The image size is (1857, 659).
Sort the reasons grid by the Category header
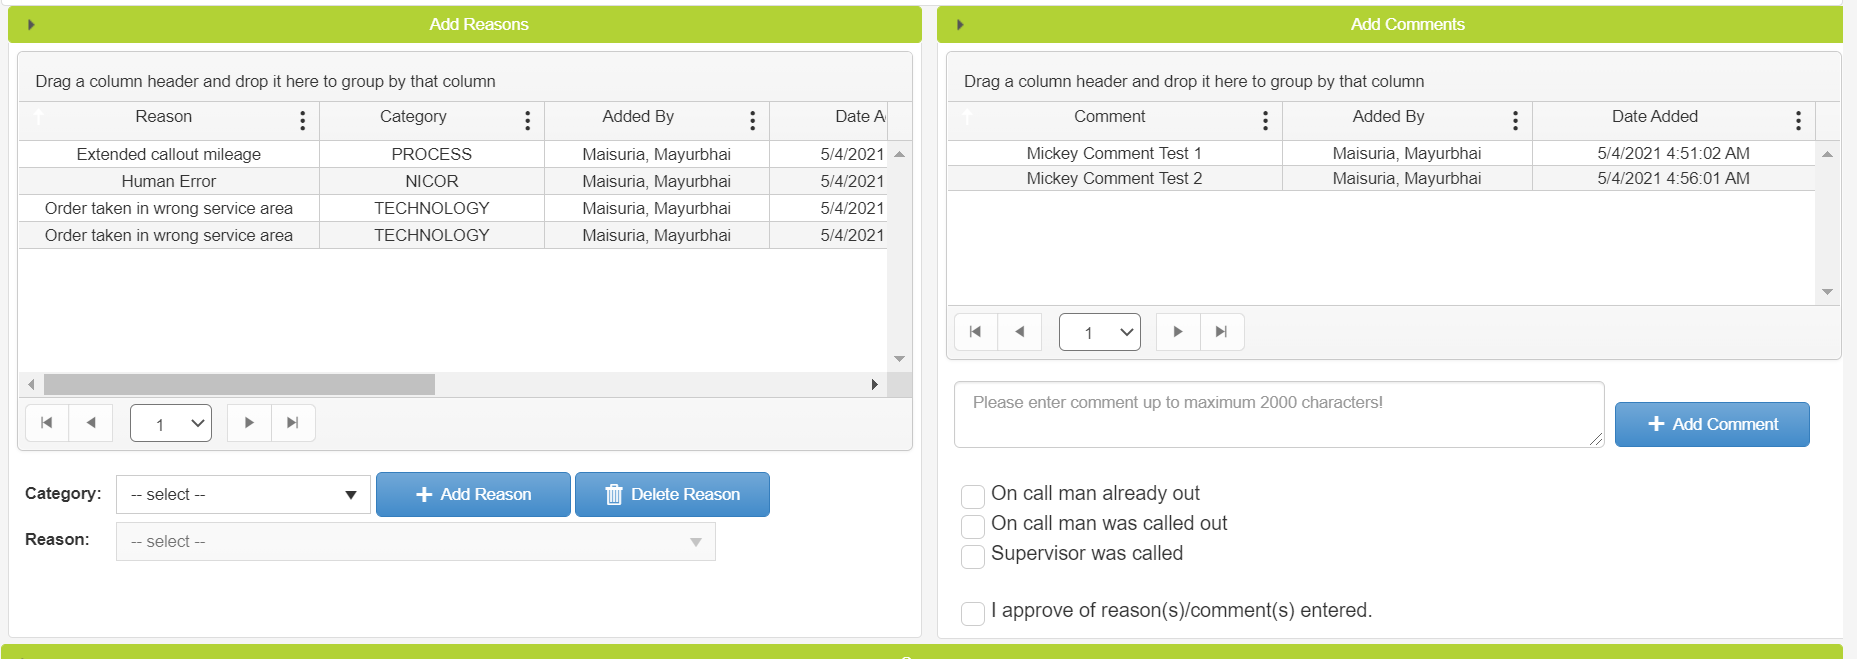click(x=413, y=117)
